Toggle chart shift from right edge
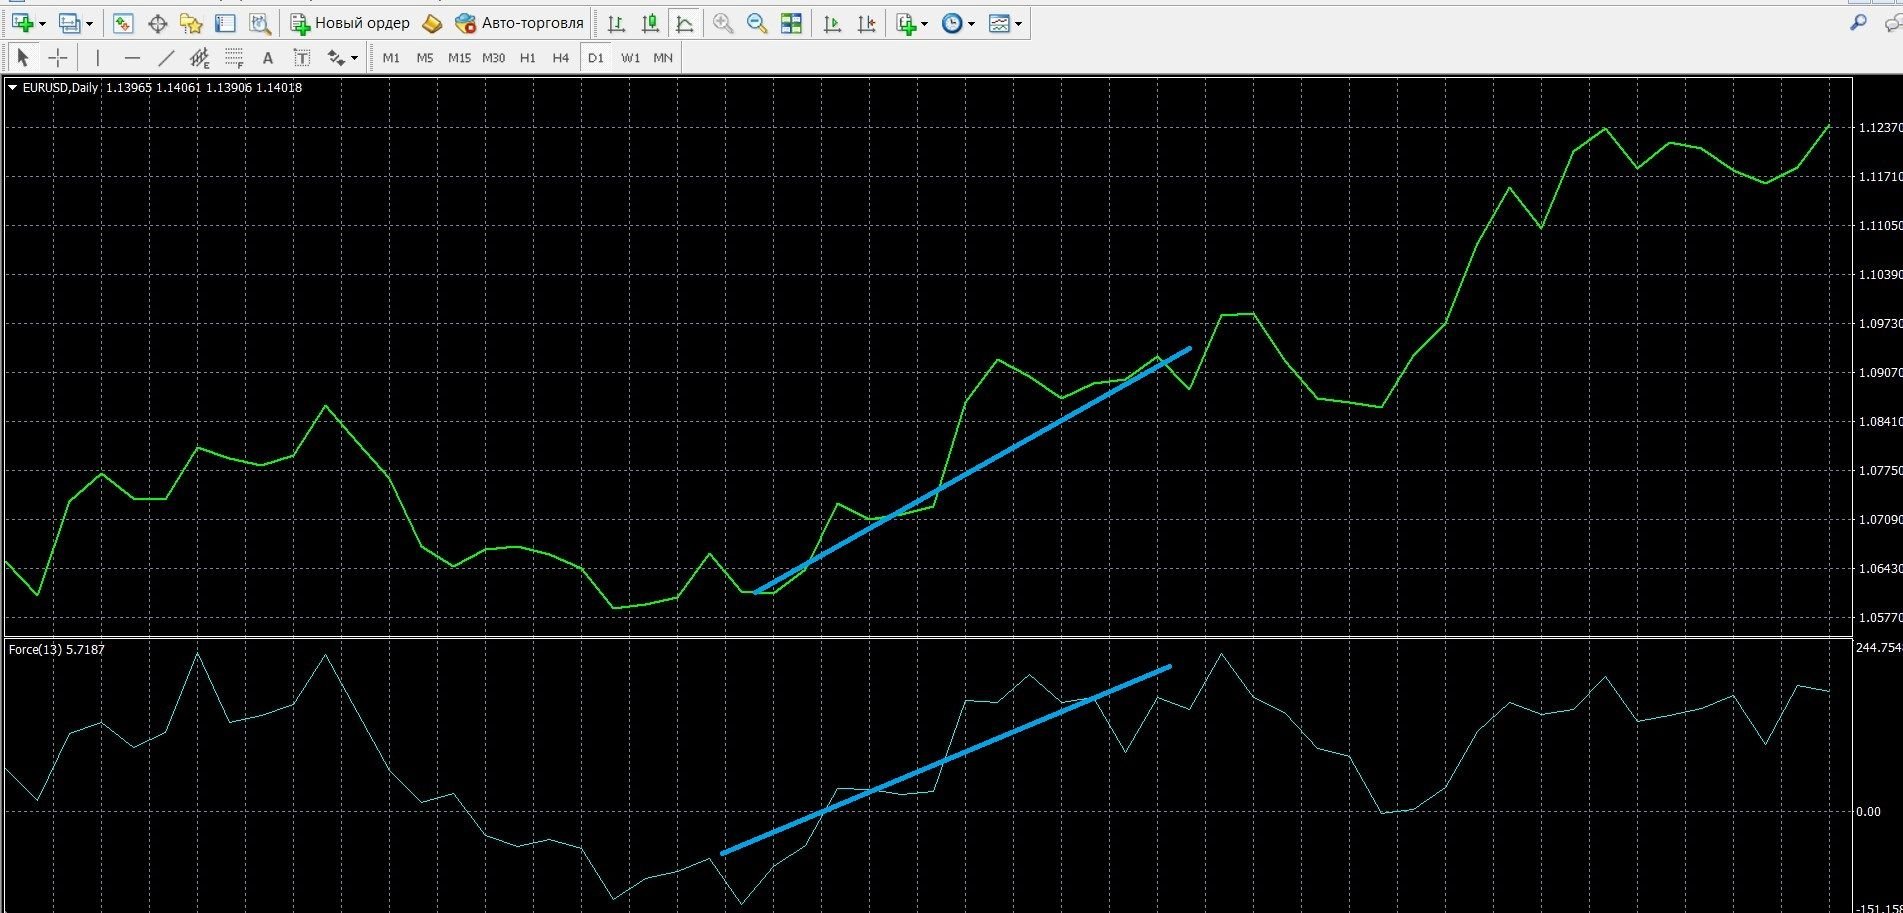Viewport: 1903px width, 913px height. 866,23
